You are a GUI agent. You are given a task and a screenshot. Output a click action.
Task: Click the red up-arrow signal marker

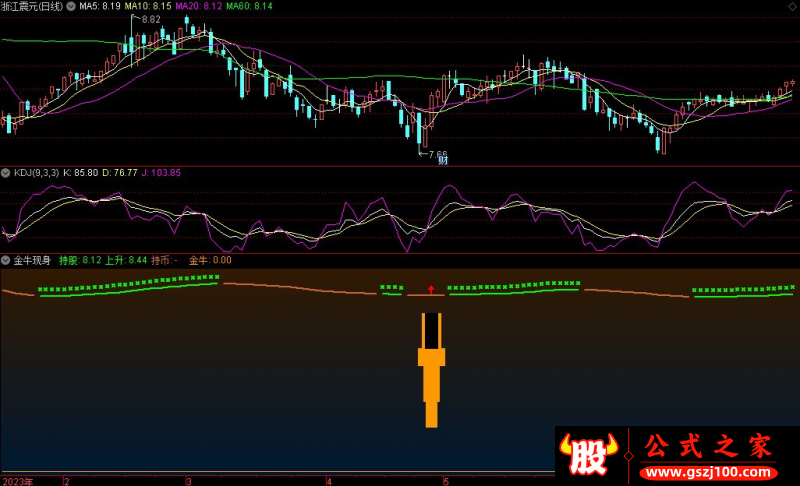(431, 289)
